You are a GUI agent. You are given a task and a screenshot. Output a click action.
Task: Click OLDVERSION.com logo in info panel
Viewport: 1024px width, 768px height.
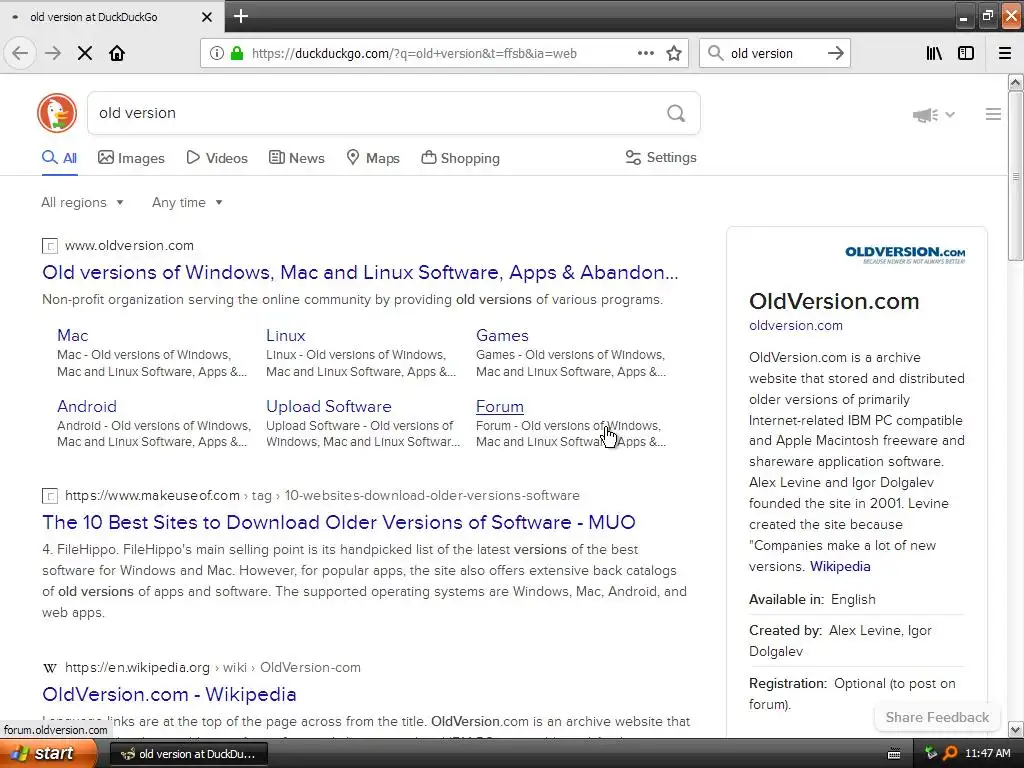pyautogui.click(x=905, y=254)
